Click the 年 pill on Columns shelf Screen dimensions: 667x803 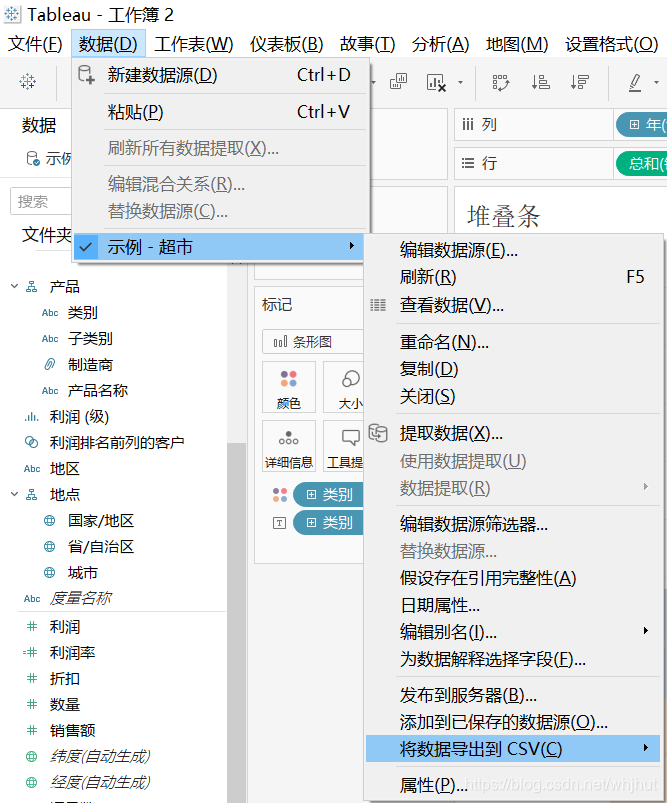click(642, 124)
